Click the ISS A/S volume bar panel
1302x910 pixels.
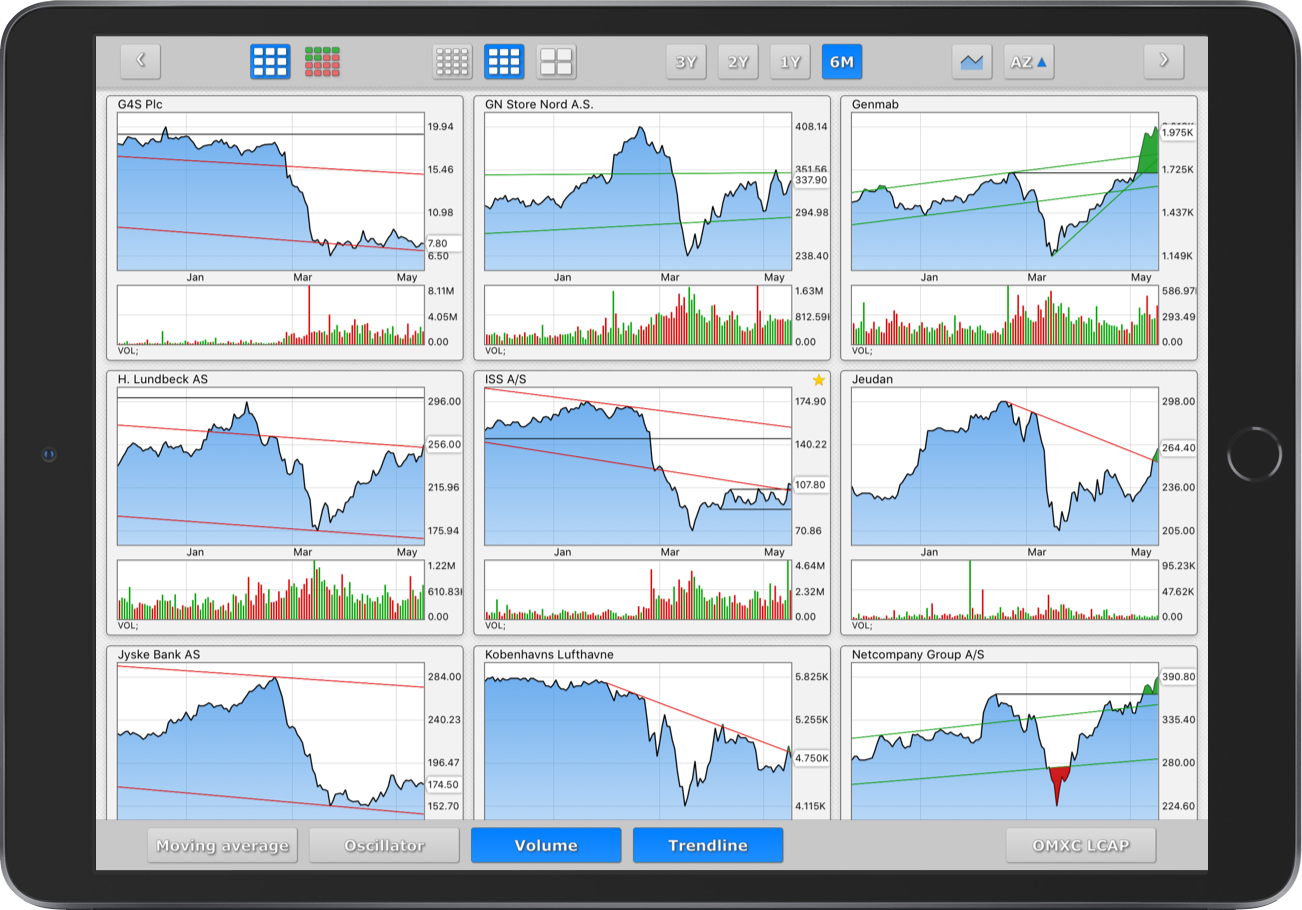(x=638, y=590)
